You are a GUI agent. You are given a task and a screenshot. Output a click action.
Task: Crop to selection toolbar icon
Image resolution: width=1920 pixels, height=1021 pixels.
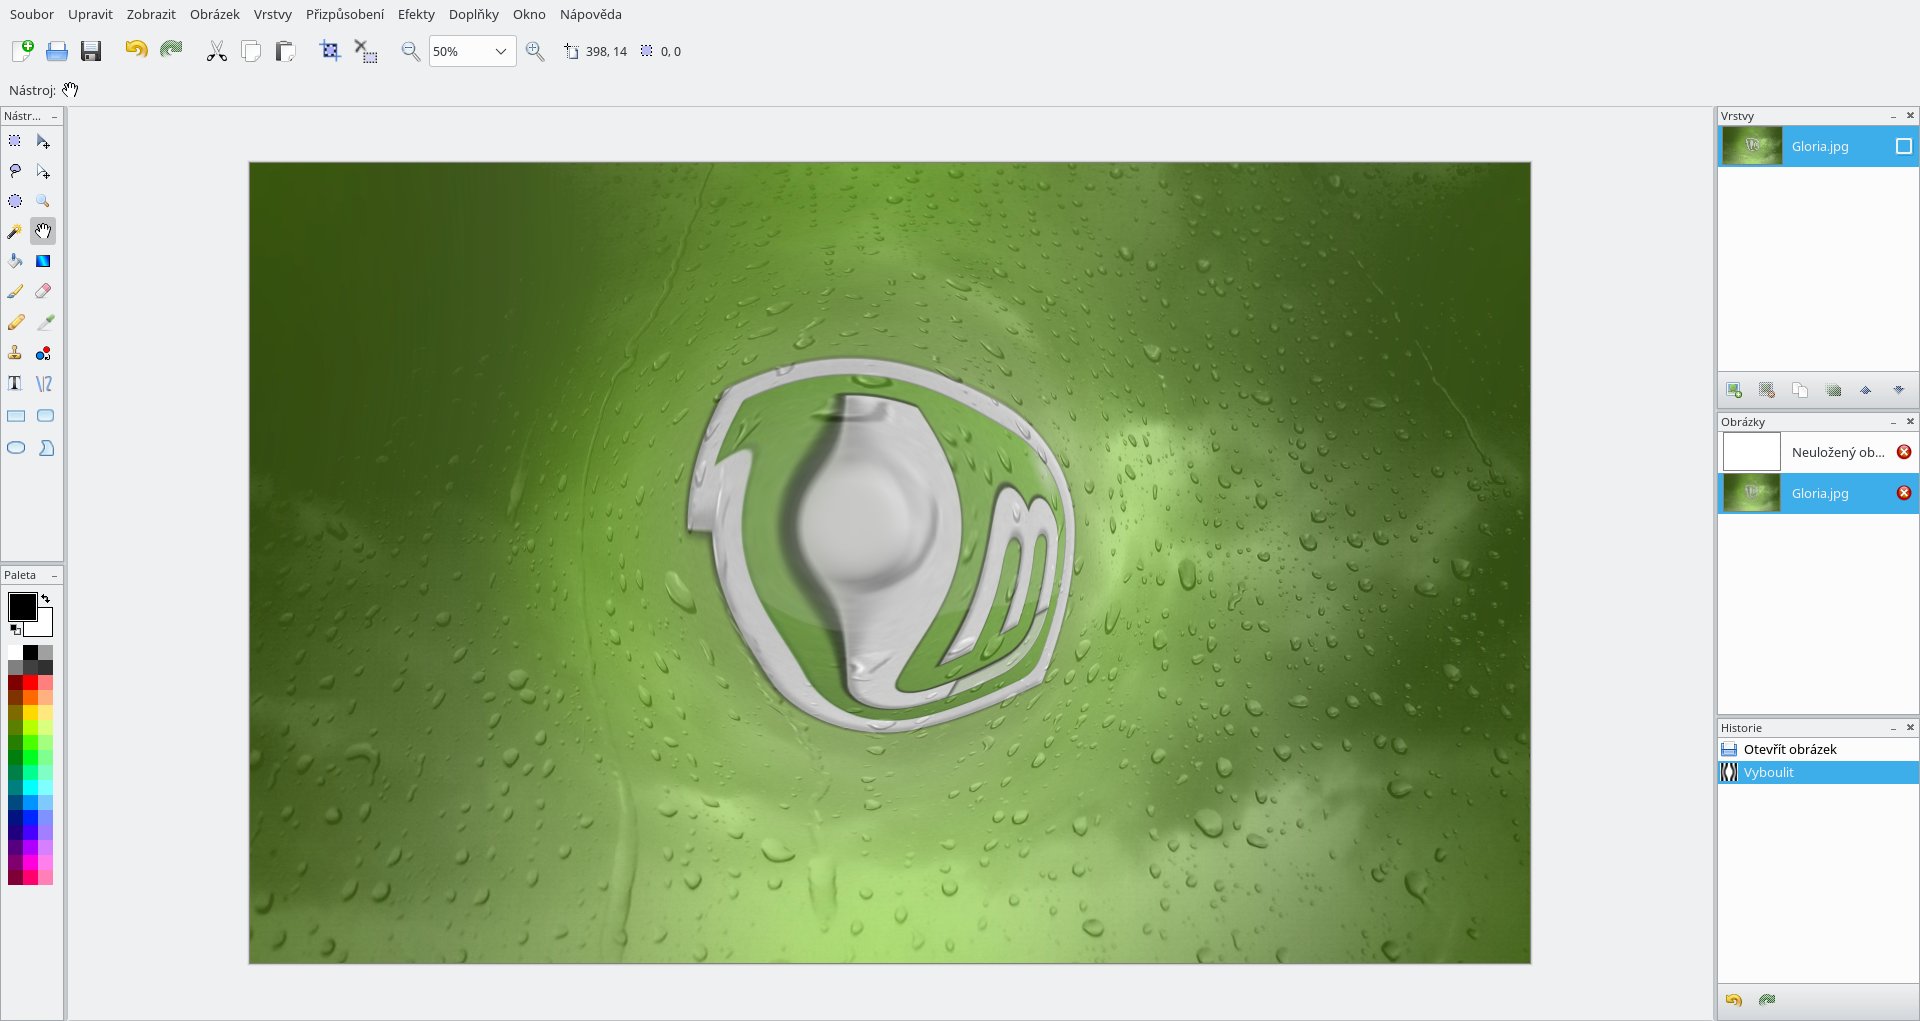pyautogui.click(x=330, y=50)
